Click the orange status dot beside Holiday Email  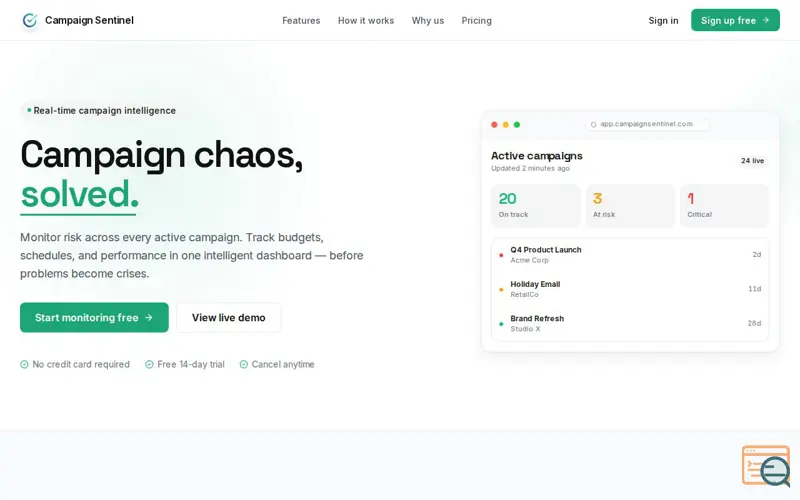pyautogui.click(x=501, y=289)
